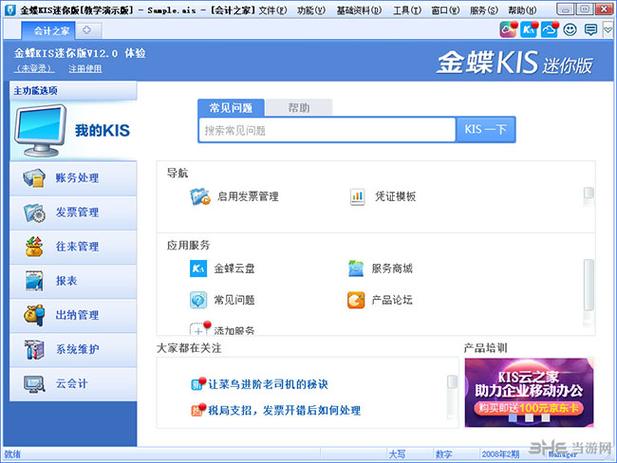
Task: Click the blue cloud icon in top toolbar
Action: (x=549, y=30)
